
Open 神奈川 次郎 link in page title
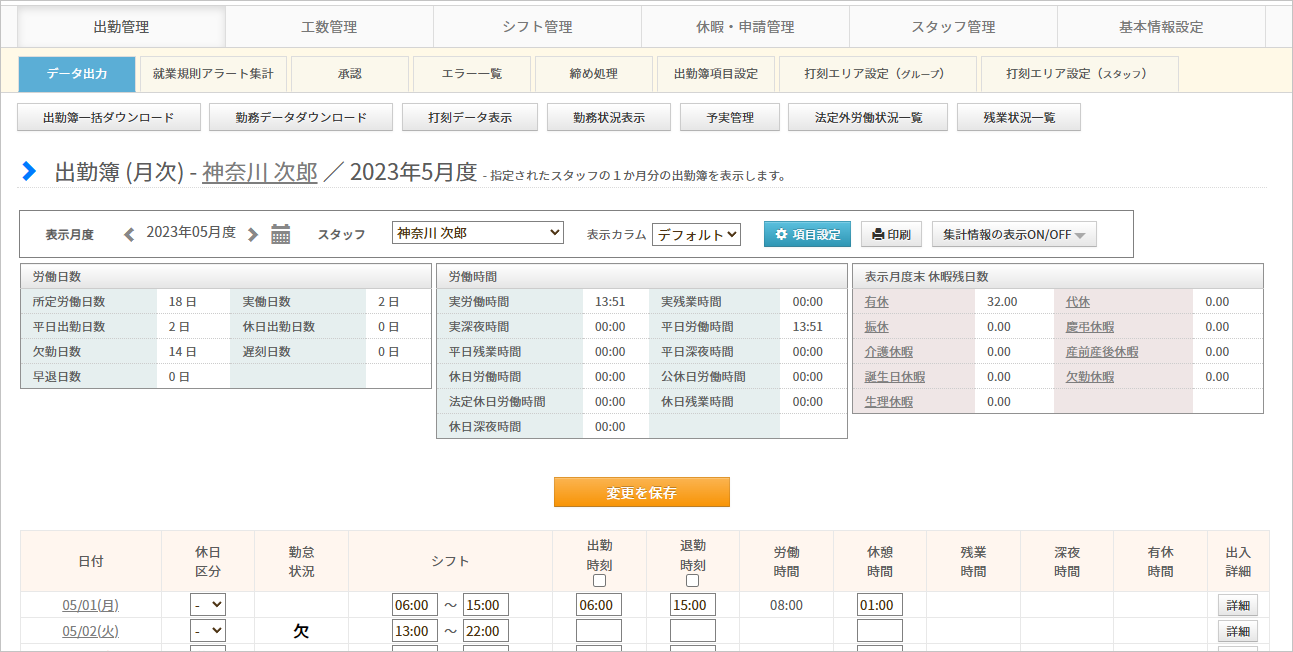coord(260,172)
